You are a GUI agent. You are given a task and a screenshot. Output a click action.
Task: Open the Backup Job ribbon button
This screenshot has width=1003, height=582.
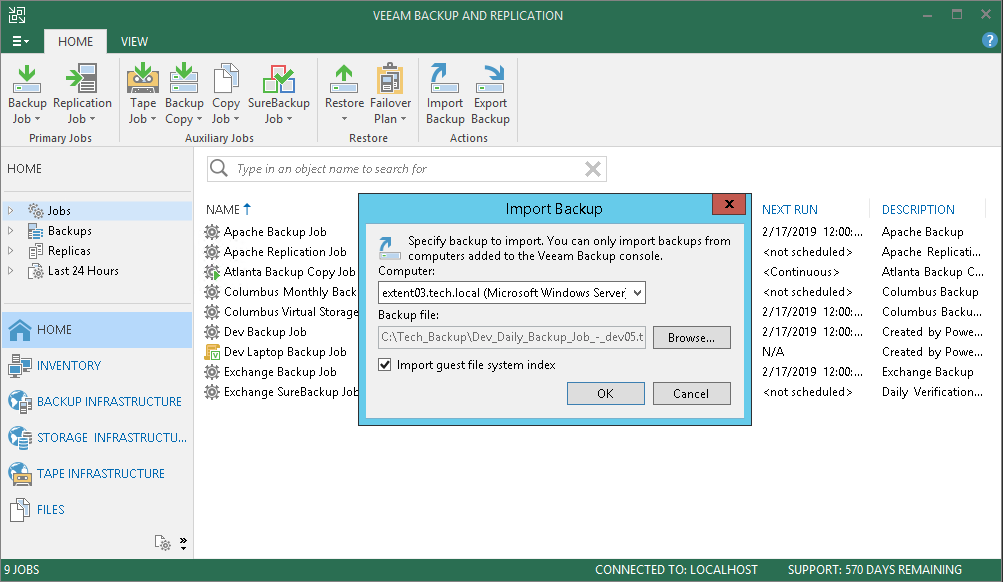pyautogui.click(x=27, y=94)
